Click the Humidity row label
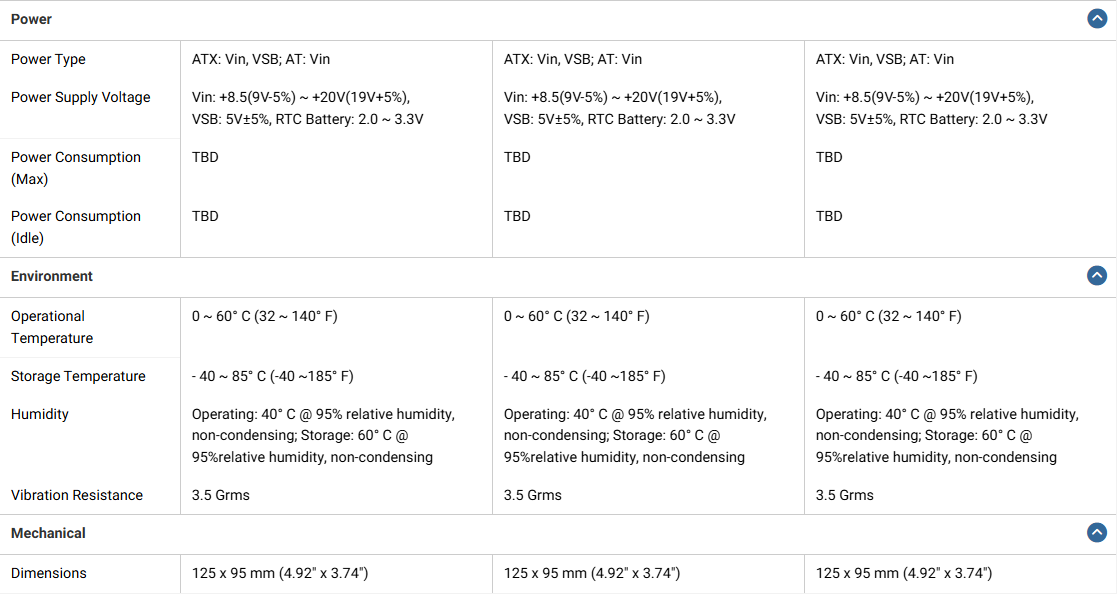 [40, 415]
